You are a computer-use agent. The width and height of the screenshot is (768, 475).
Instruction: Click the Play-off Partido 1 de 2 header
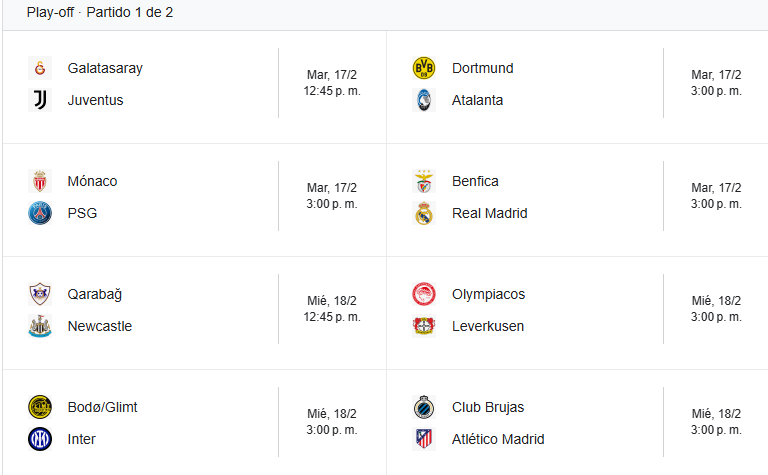100,12
